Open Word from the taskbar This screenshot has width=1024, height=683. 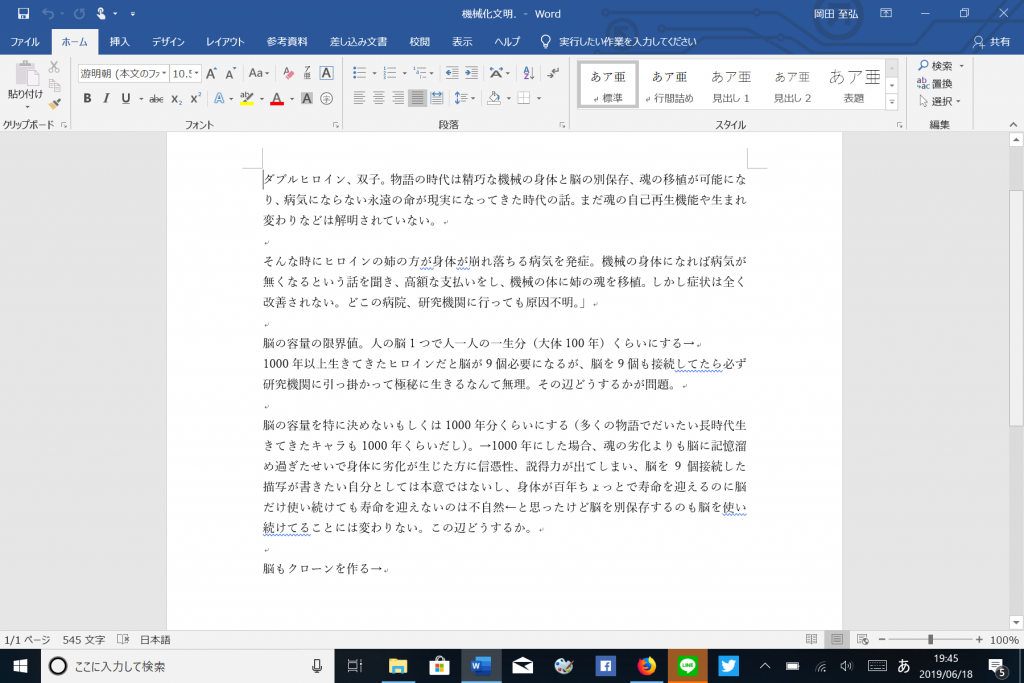coord(481,666)
